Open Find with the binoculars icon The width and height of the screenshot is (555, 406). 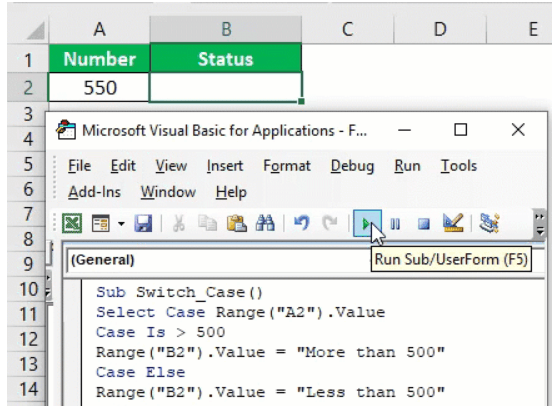[265, 223]
